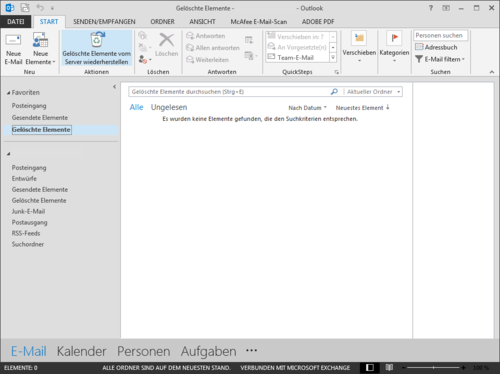500x374 pixels.
Task: Toggle Neuestes Element sort order
Action: click(363, 108)
